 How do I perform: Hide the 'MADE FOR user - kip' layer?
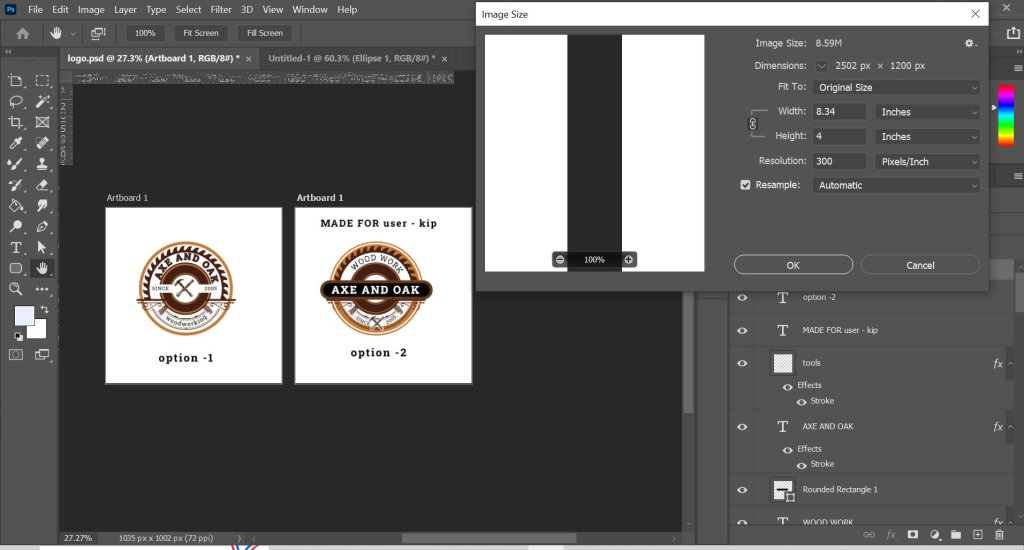[x=742, y=330]
